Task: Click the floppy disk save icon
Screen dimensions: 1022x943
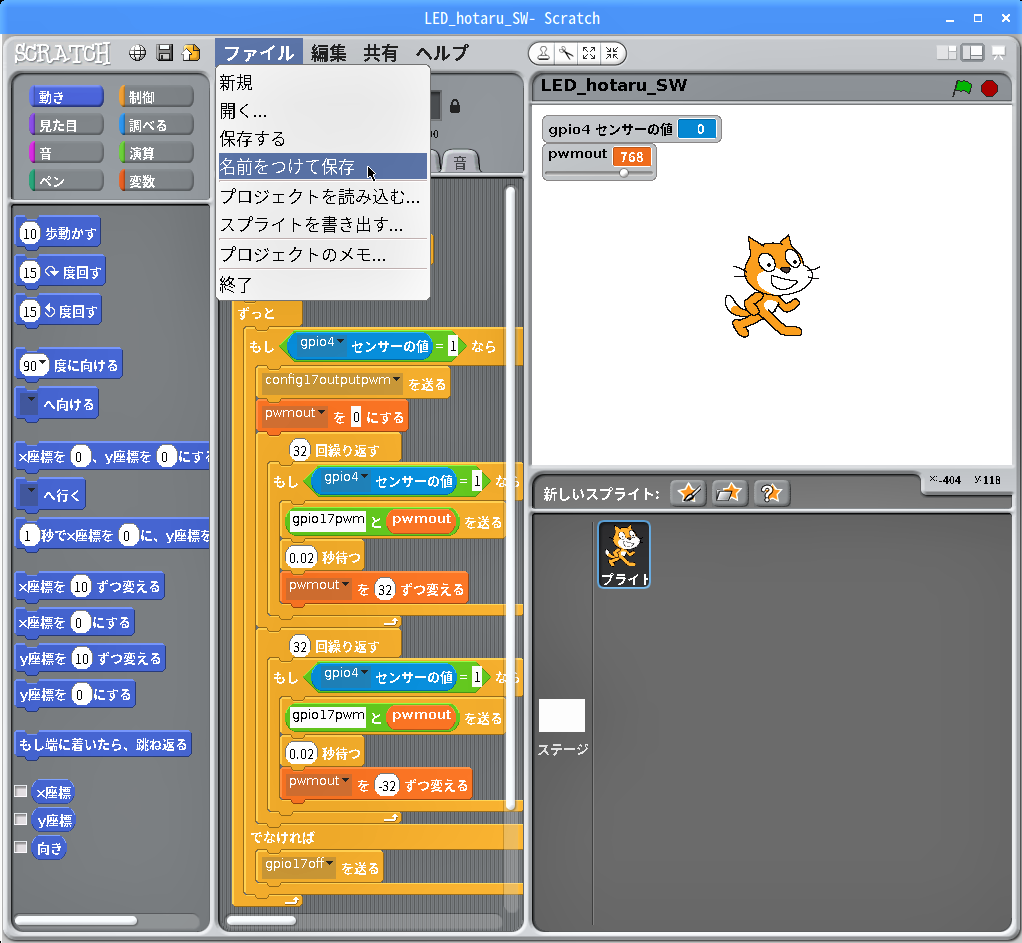Action: [x=165, y=53]
